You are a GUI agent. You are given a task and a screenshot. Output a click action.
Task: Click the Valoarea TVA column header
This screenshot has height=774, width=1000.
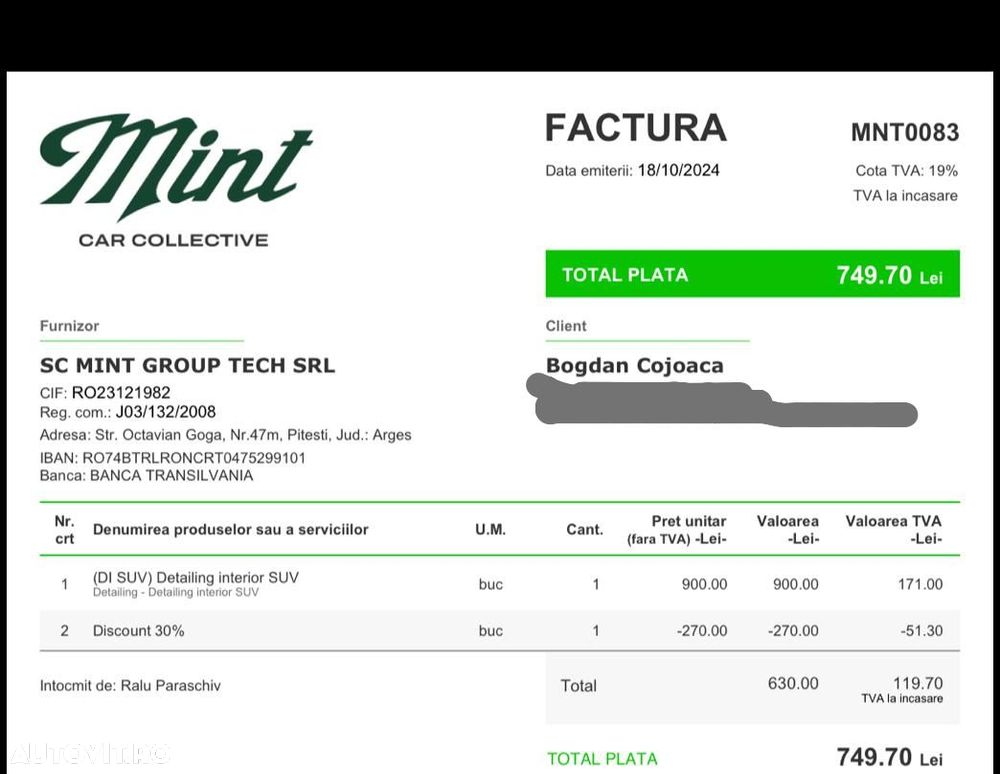893,529
